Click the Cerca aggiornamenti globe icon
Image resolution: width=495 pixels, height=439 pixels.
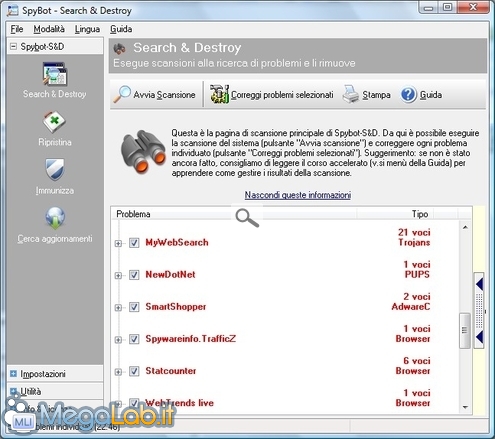pyautogui.click(x=55, y=218)
